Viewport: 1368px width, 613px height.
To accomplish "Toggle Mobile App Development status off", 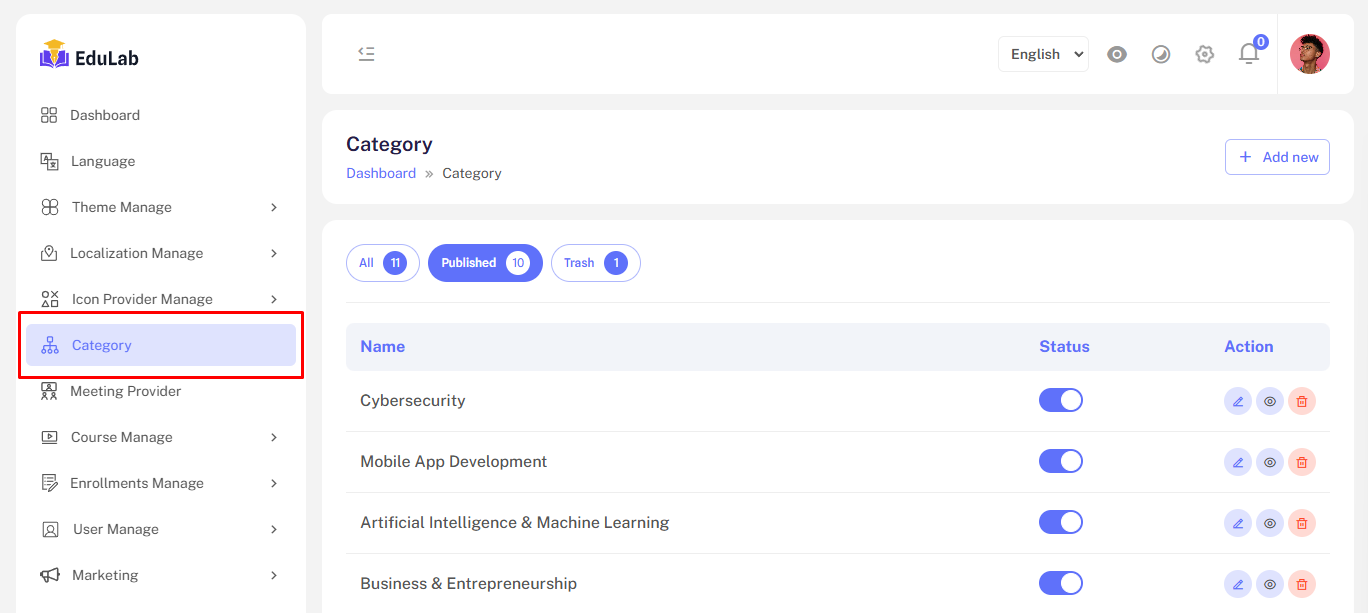I will [x=1061, y=462].
